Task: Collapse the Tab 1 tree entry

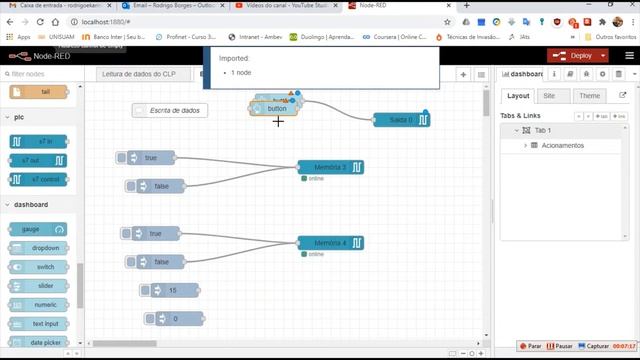Action: (x=516, y=130)
